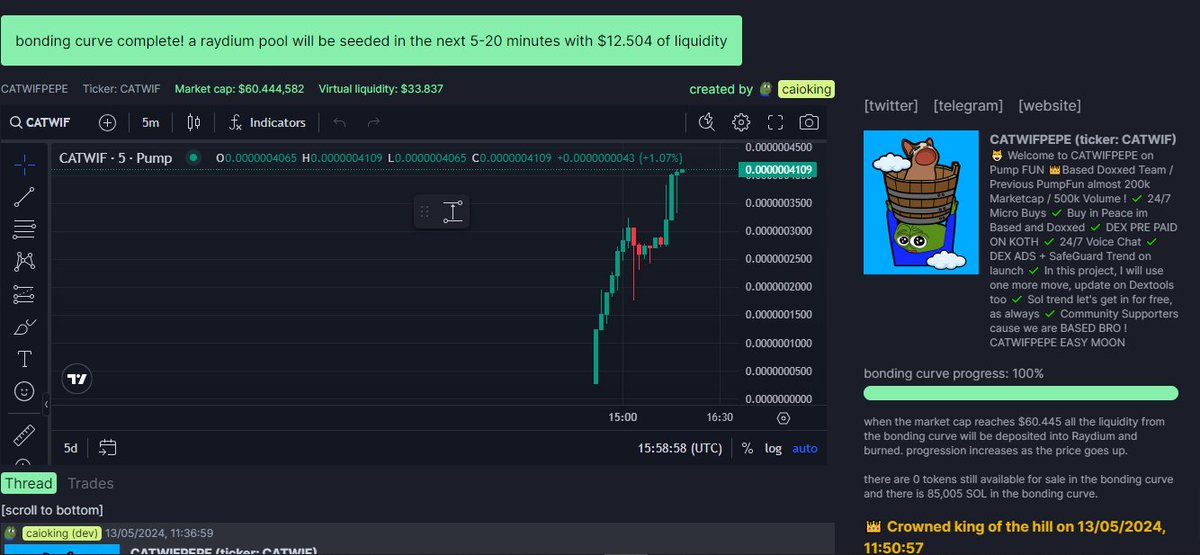Click the CATWIF · 5 · Pump chart legend title
Screen dimensions: 1200x555
coord(115,157)
